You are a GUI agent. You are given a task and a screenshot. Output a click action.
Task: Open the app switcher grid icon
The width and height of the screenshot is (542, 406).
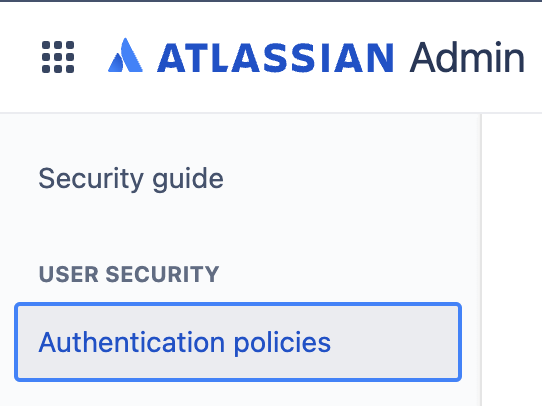click(x=58, y=57)
